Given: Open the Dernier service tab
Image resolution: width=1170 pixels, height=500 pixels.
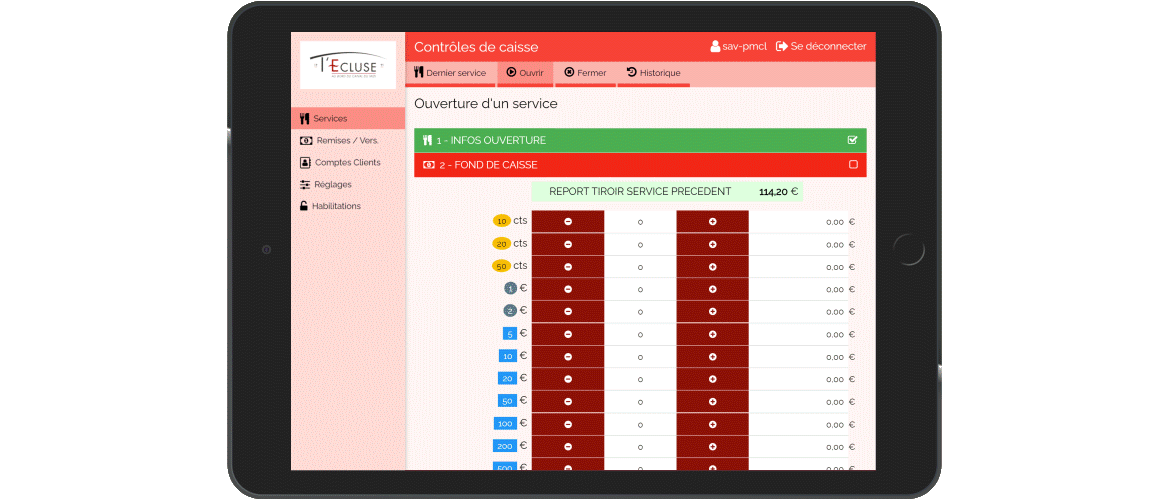Looking at the screenshot, I should pos(451,73).
